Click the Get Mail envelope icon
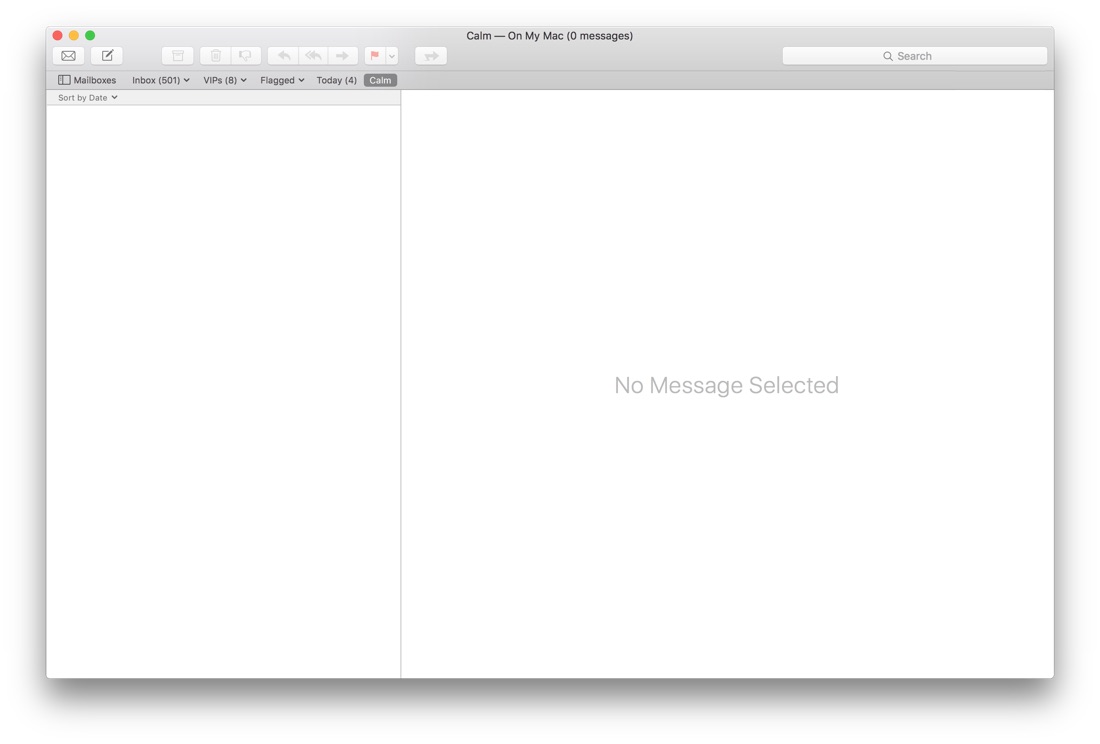The width and height of the screenshot is (1100, 744). (69, 55)
